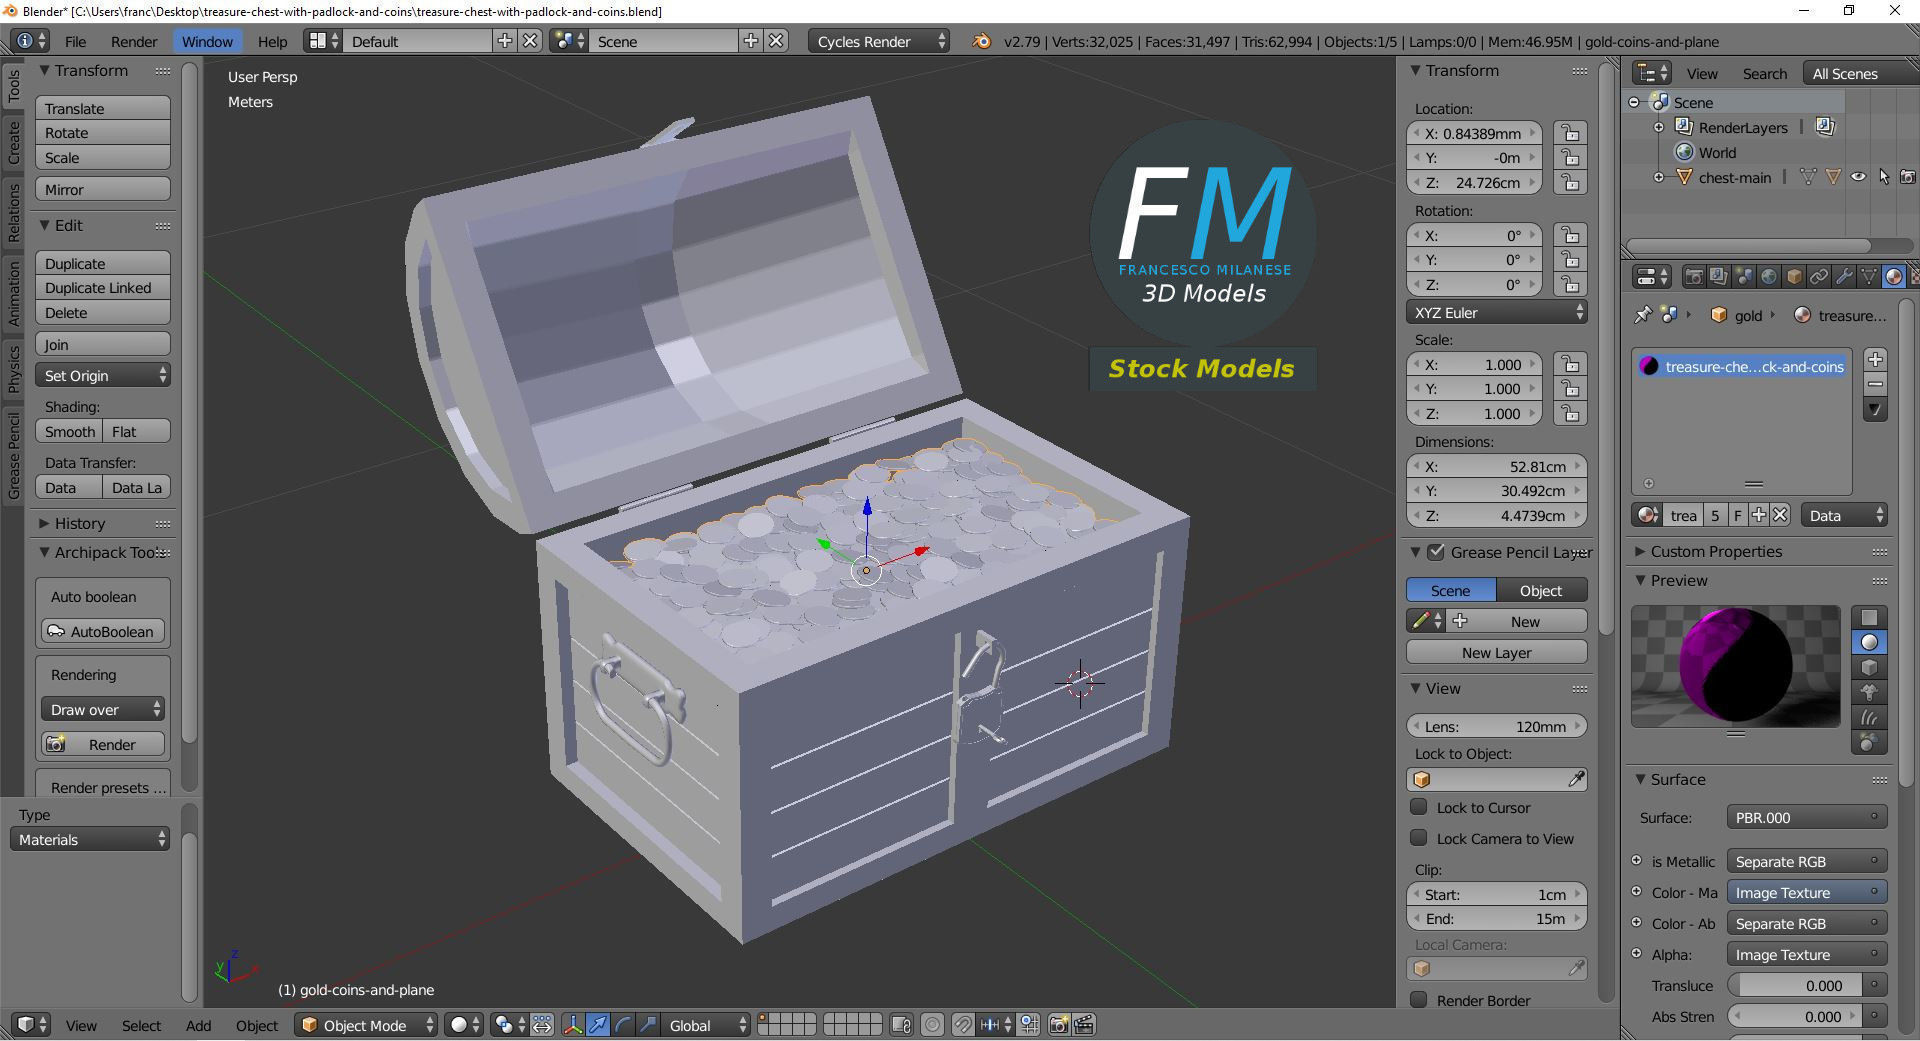This screenshot has width=1920, height=1041.
Task: Open the Object properties tab cube icon
Action: pyautogui.click(x=1794, y=277)
